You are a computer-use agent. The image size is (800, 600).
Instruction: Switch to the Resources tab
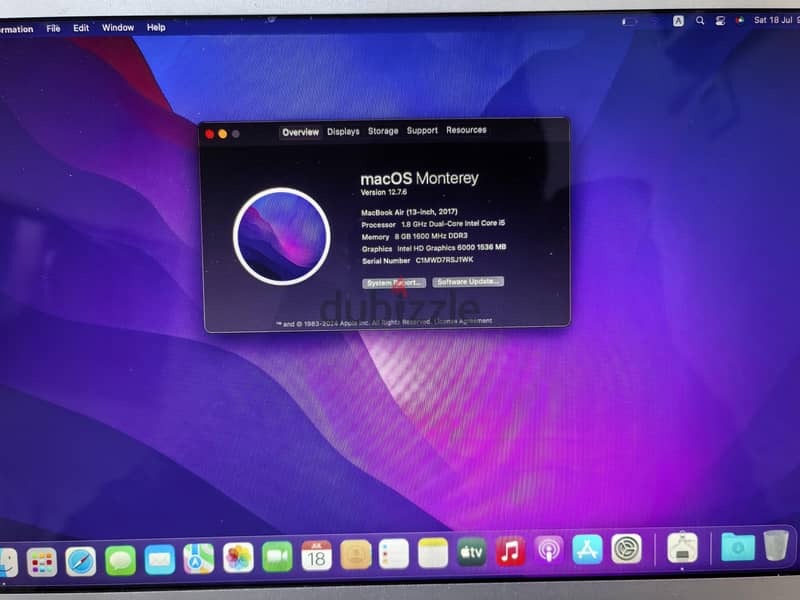[466, 130]
